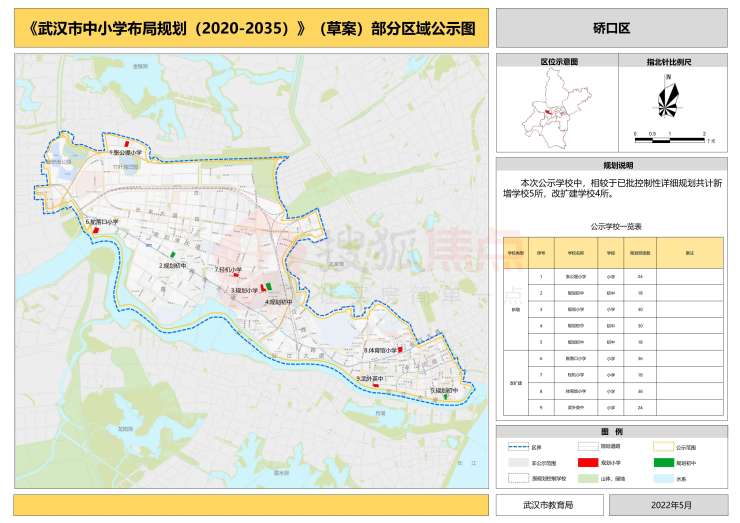Image resolution: width=740 pixels, height=523 pixels.
Task: Click red highlighted district in locator map
Action: 548,112
